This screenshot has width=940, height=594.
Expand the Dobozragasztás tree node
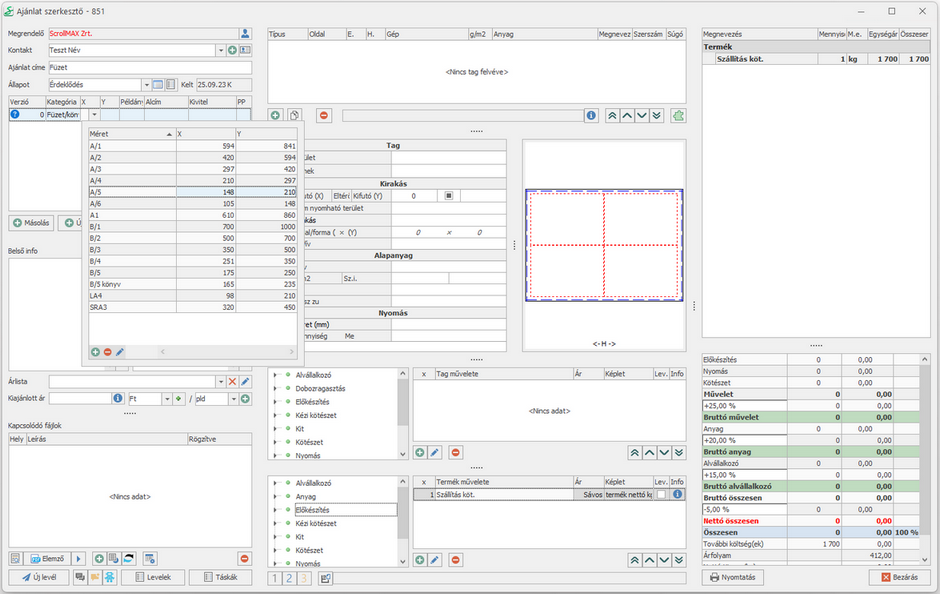pos(277,388)
